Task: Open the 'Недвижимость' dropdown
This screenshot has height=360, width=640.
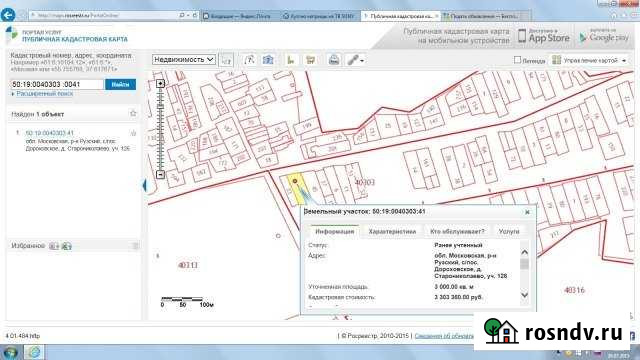Action: coord(184,60)
